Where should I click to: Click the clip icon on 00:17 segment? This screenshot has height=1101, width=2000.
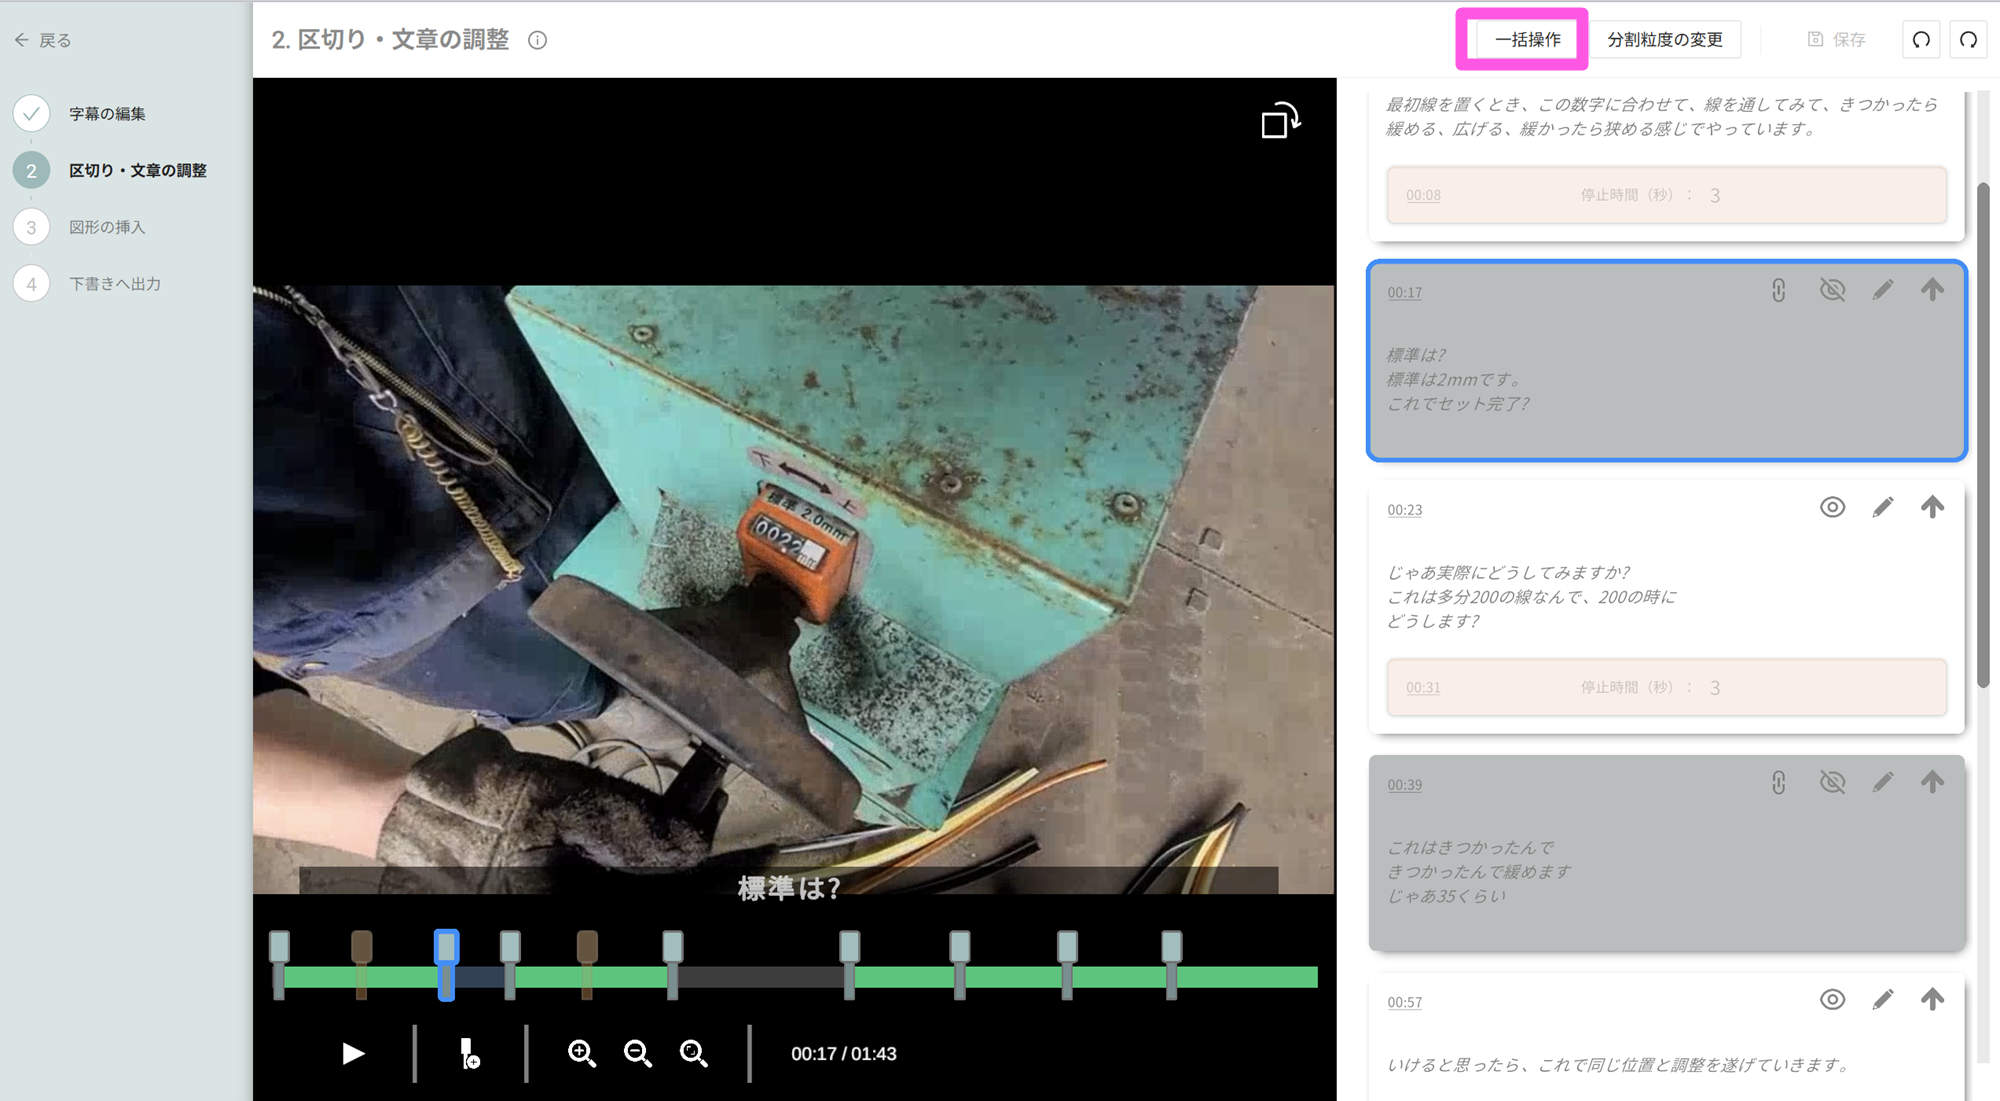tap(1779, 290)
